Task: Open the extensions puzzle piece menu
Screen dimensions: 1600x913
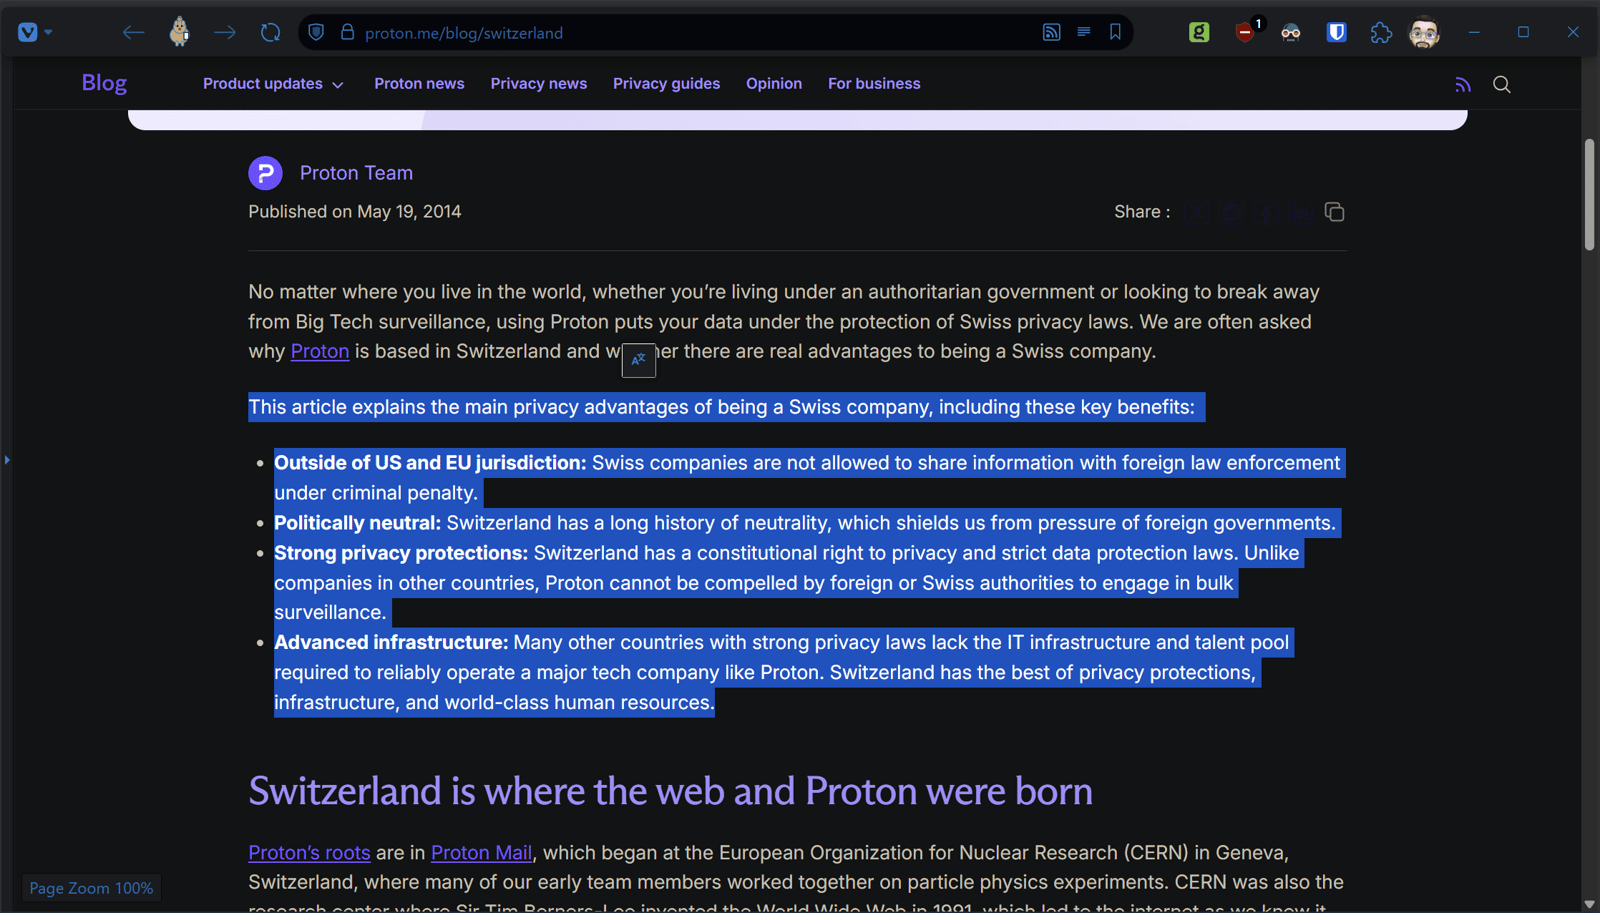Action: coord(1381,33)
